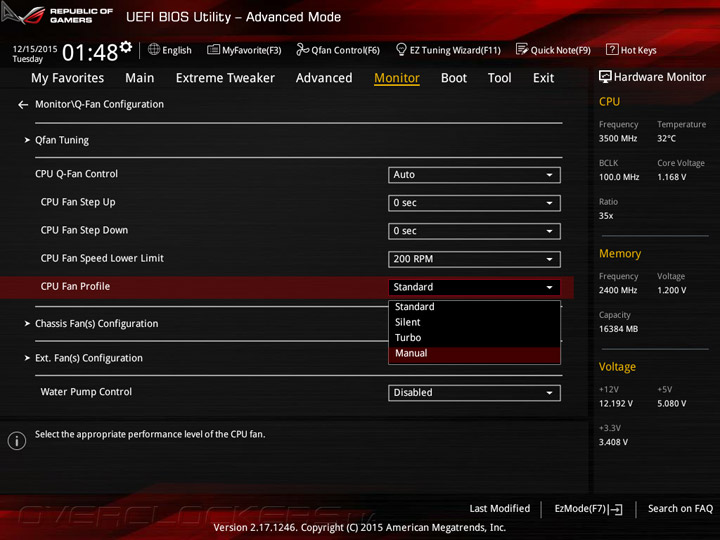Click the globe language icon

154,49
